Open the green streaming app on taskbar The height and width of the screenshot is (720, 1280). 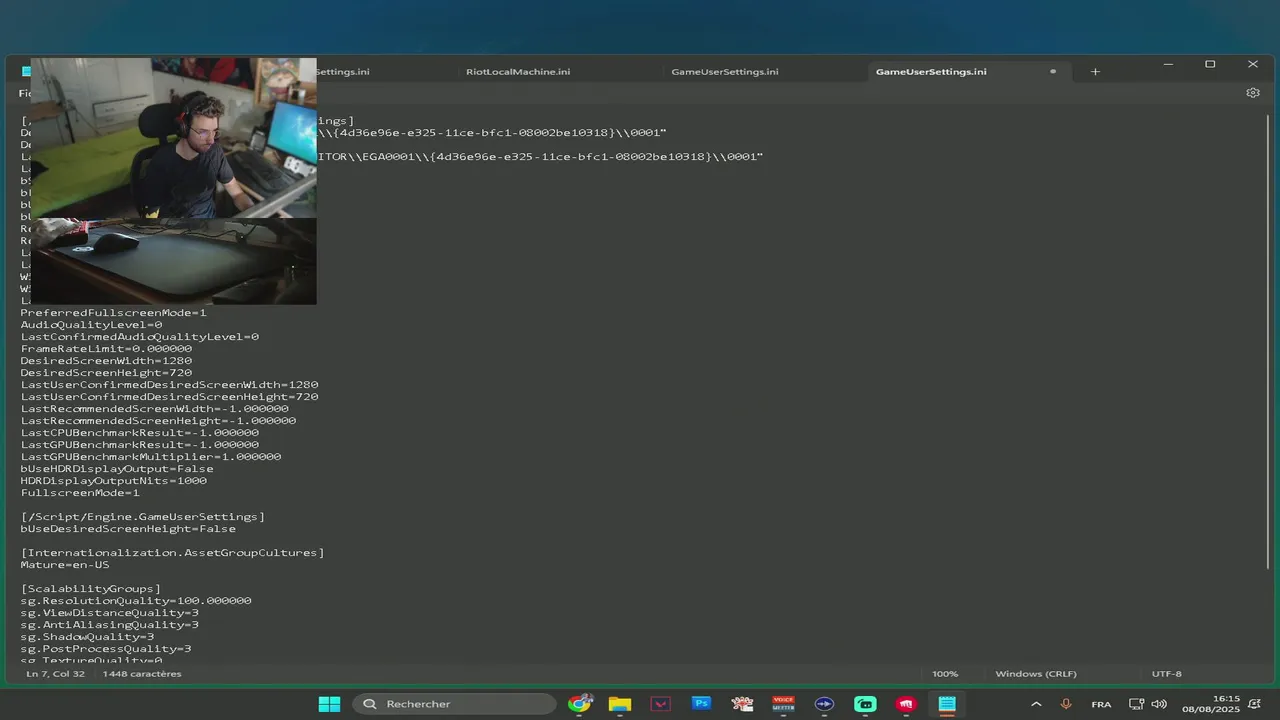pos(865,704)
